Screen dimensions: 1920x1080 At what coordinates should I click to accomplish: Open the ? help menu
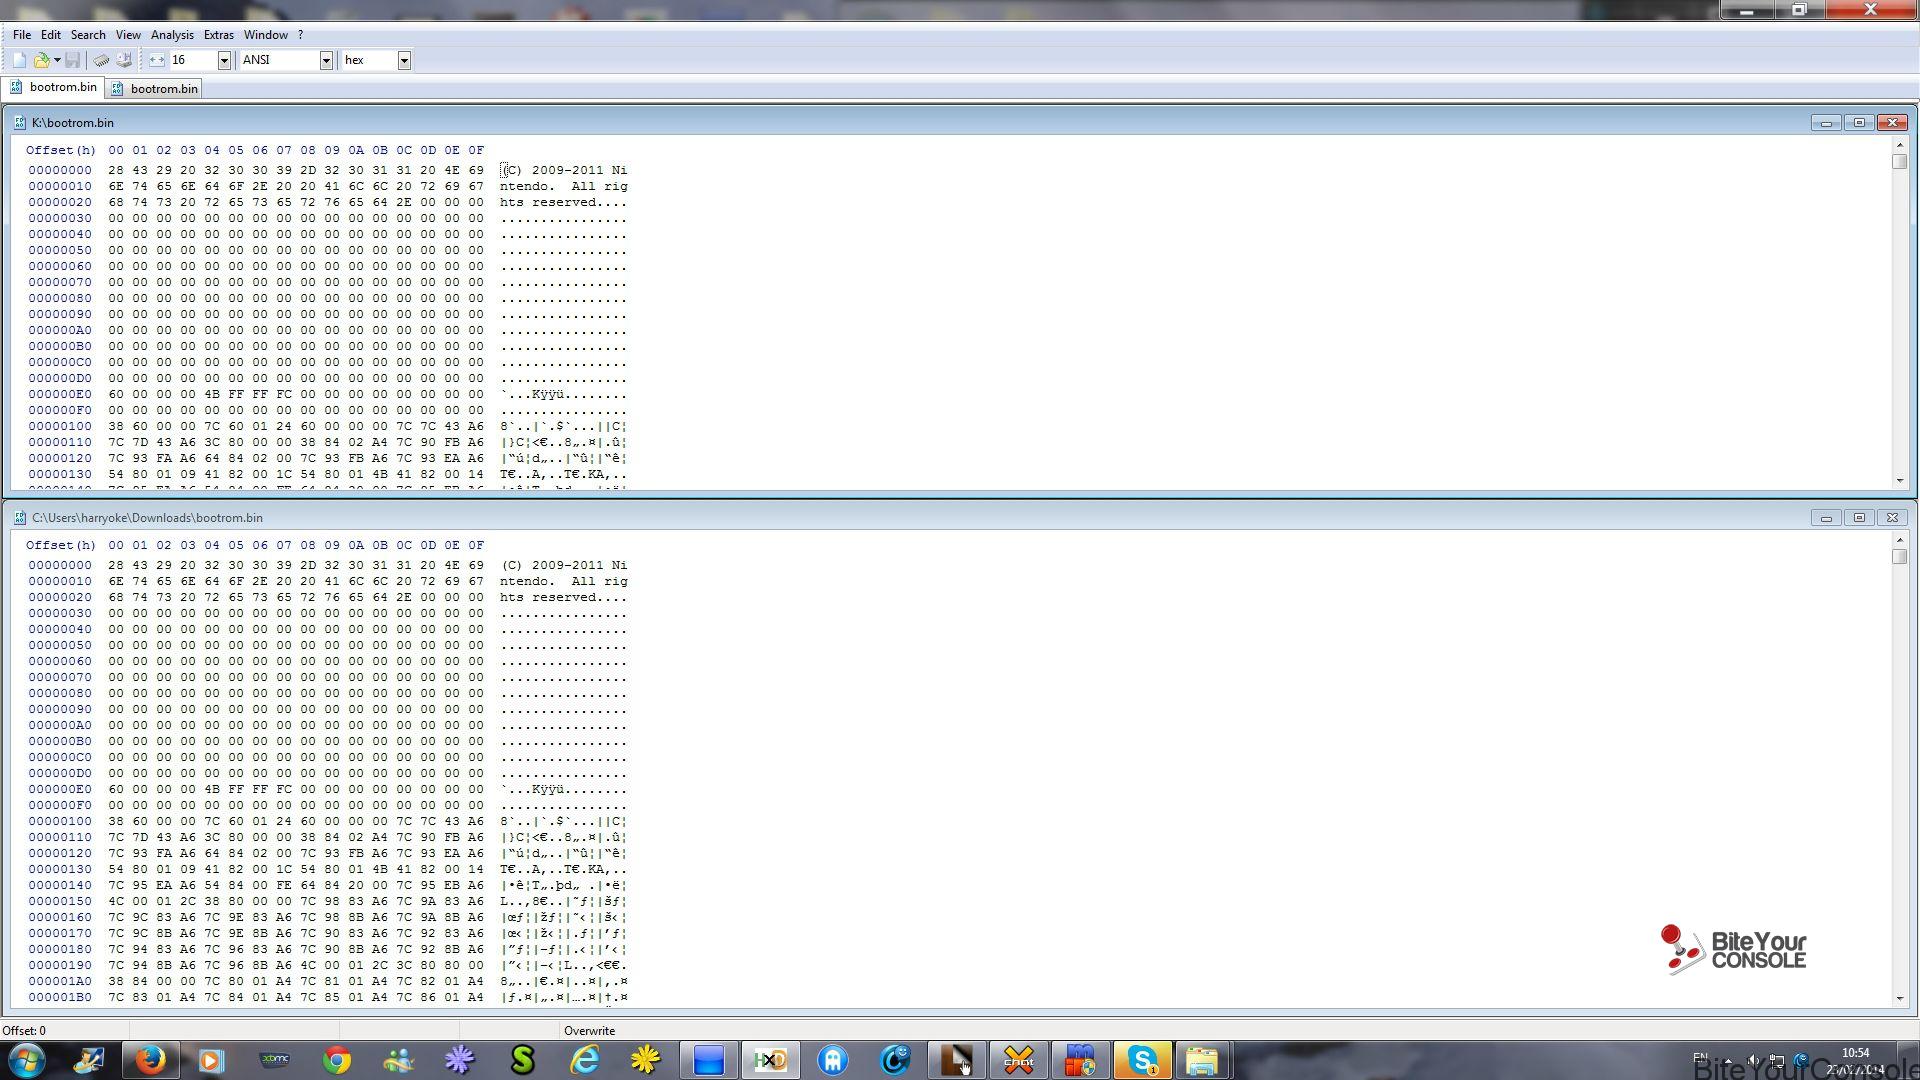[x=300, y=35]
